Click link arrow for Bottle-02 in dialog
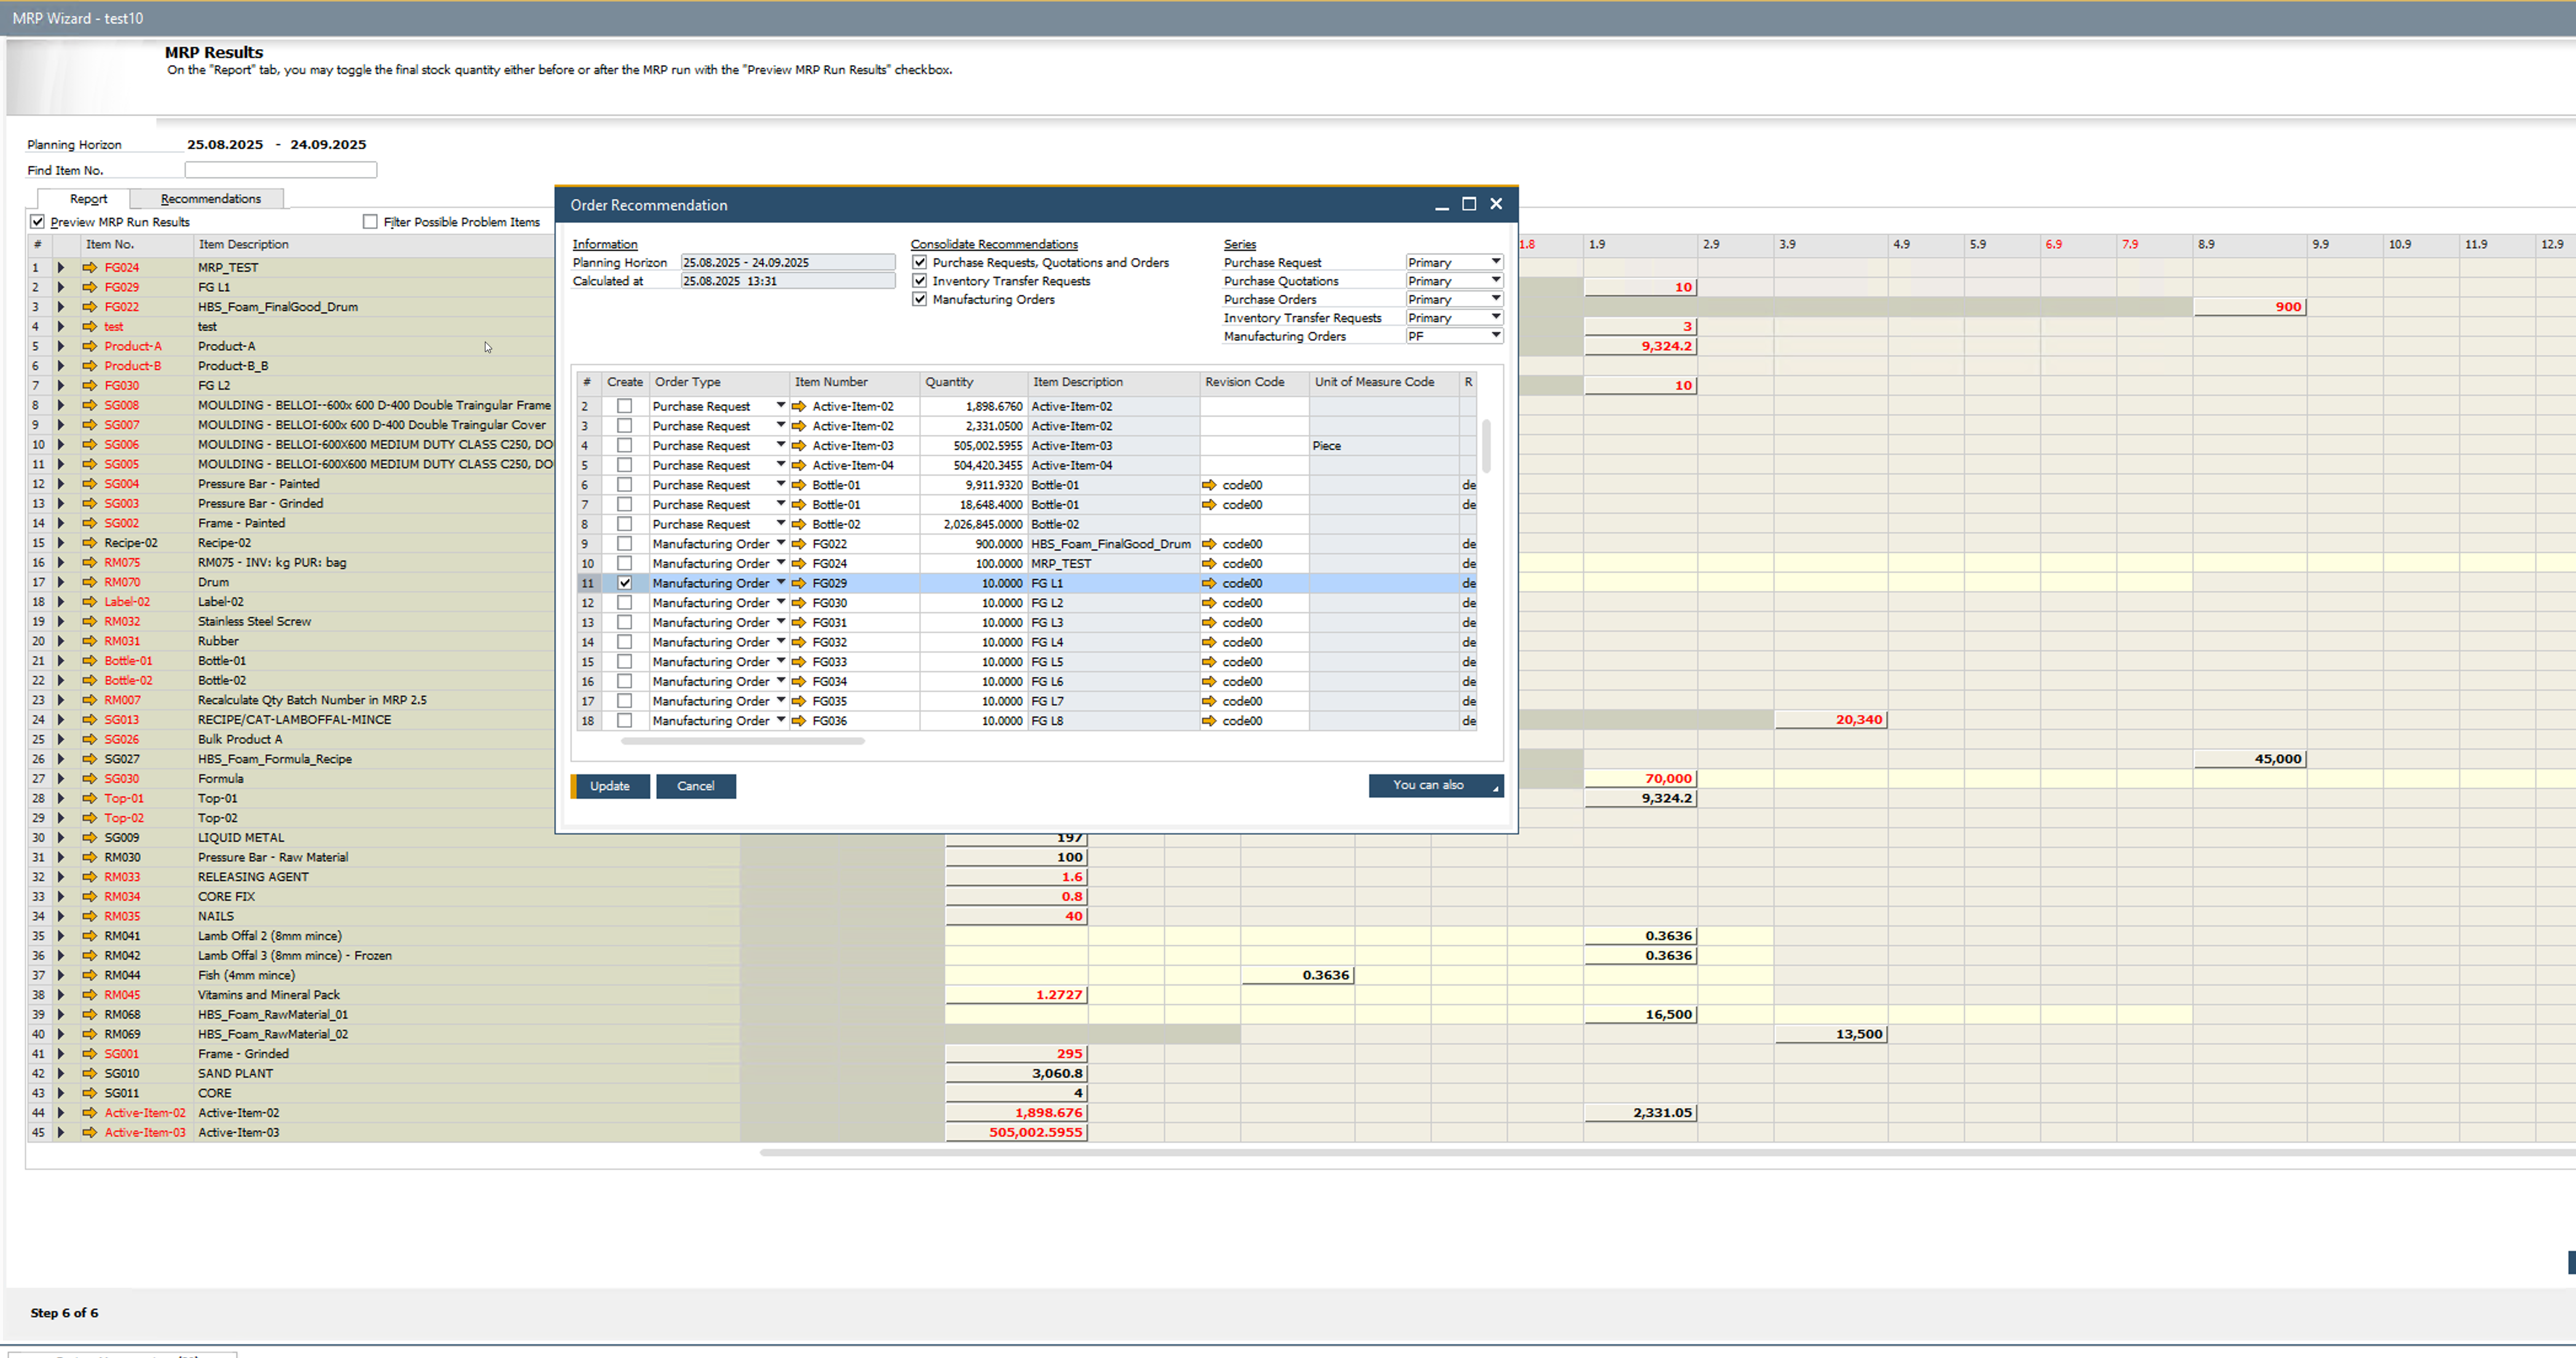 pos(799,524)
